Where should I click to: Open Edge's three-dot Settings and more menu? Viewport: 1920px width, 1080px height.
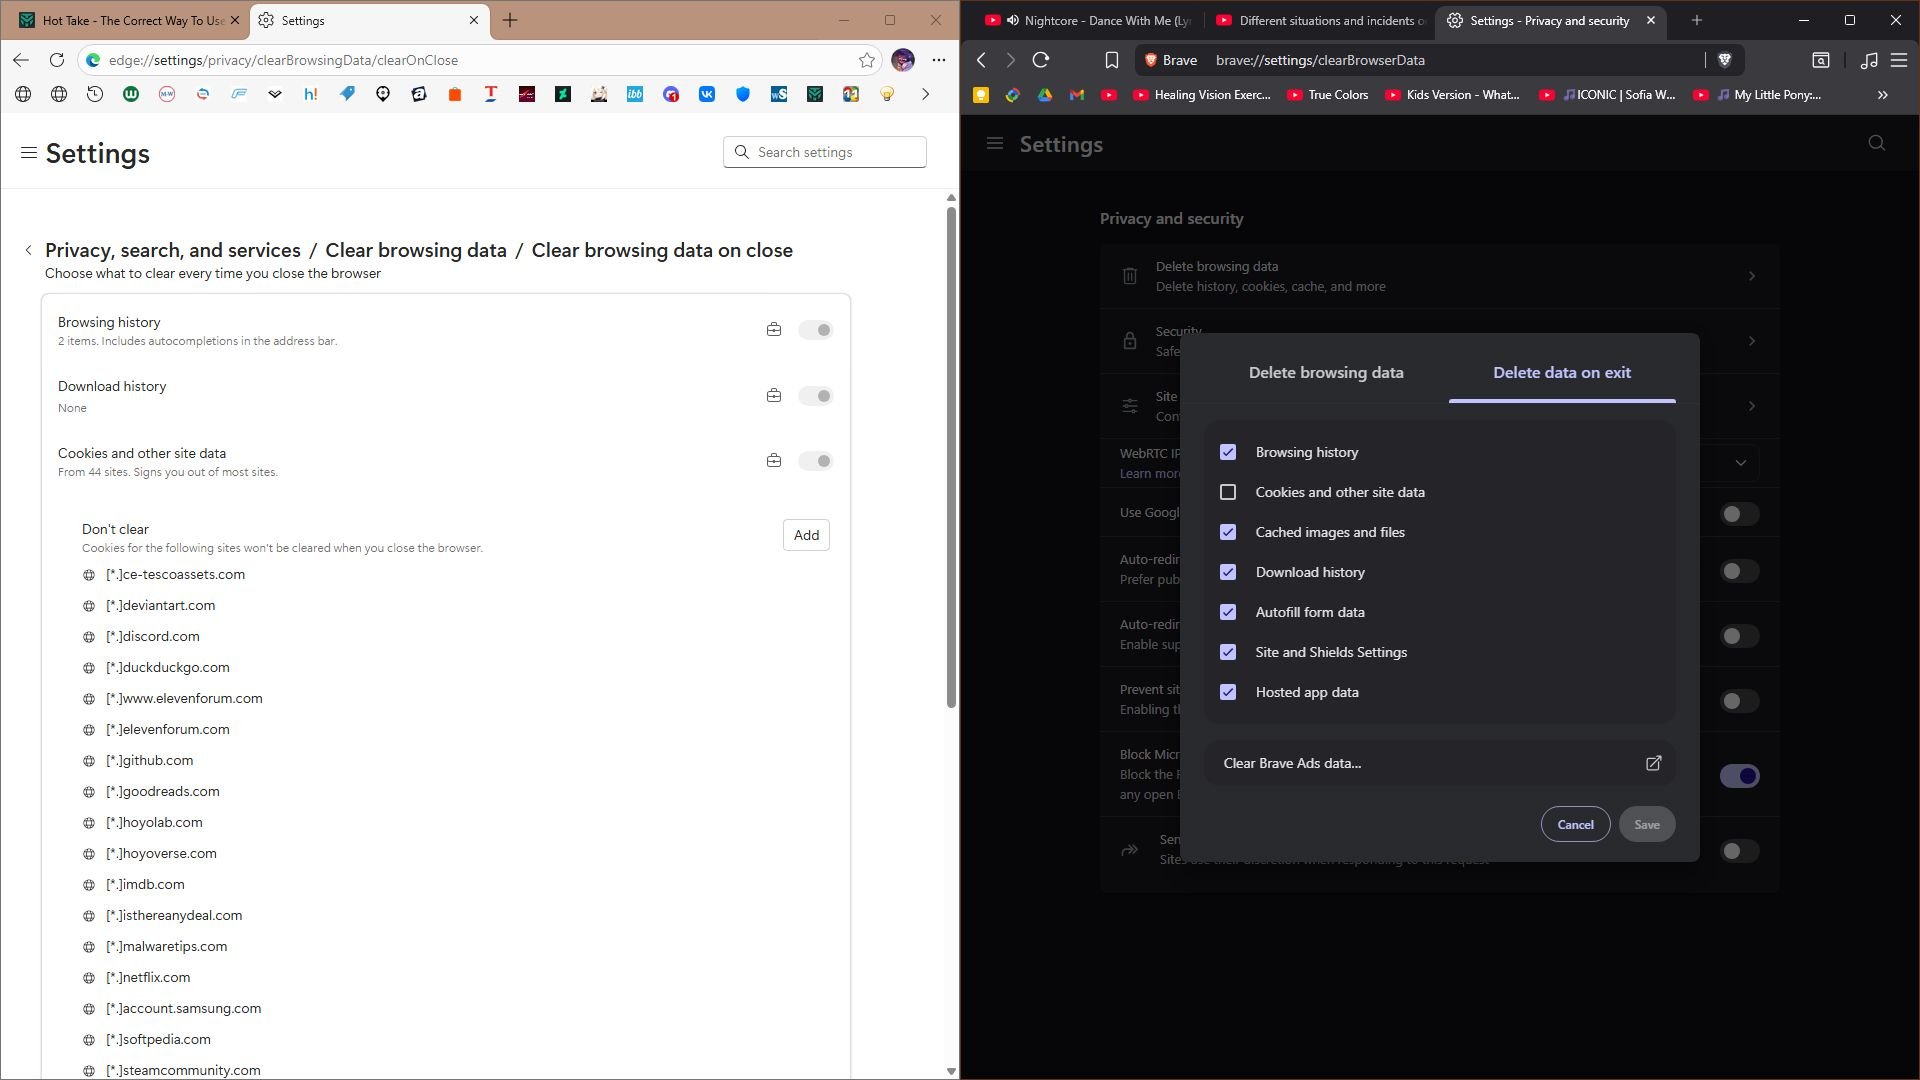click(x=939, y=60)
